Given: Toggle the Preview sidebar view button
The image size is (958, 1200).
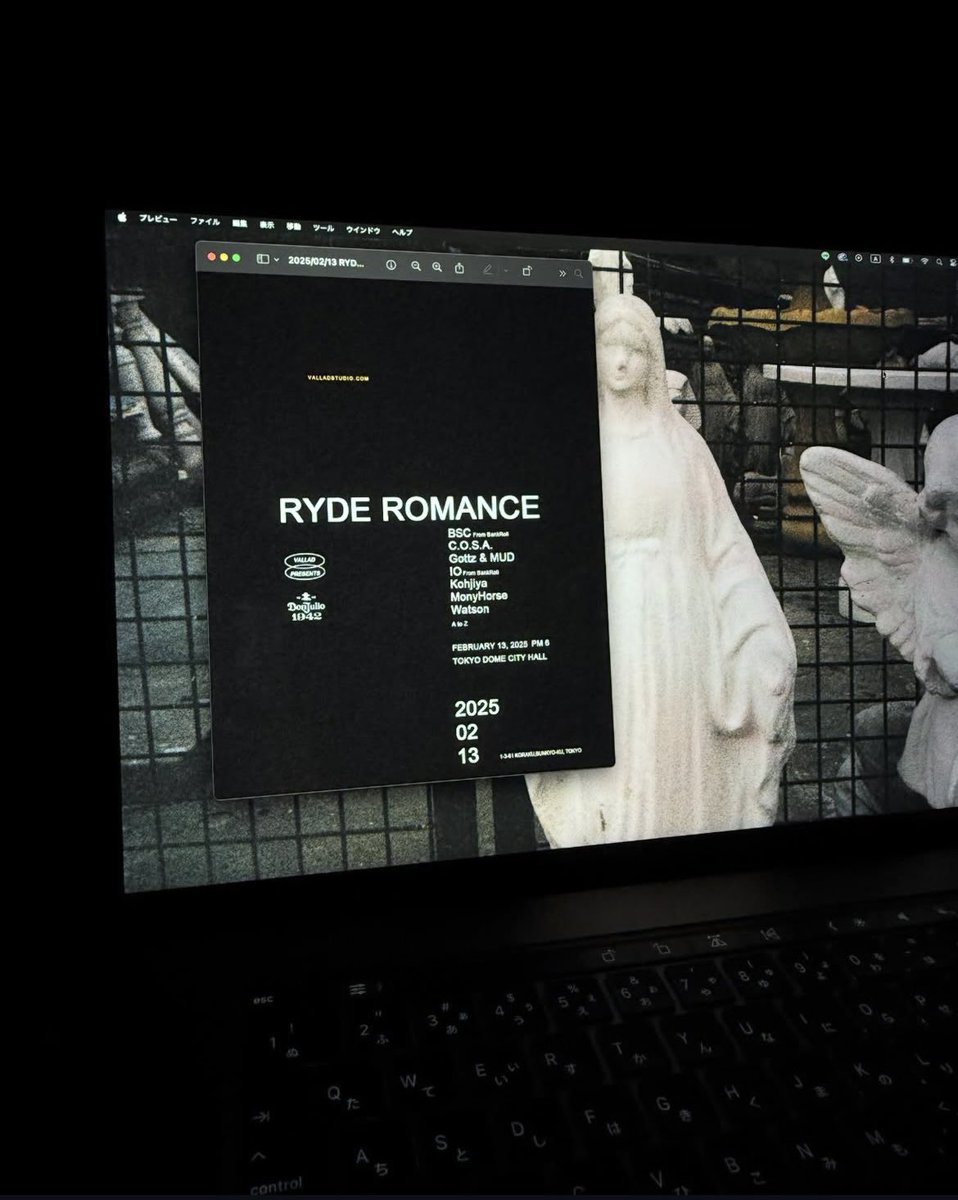Looking at the screenshot, I should pos(262,259).
